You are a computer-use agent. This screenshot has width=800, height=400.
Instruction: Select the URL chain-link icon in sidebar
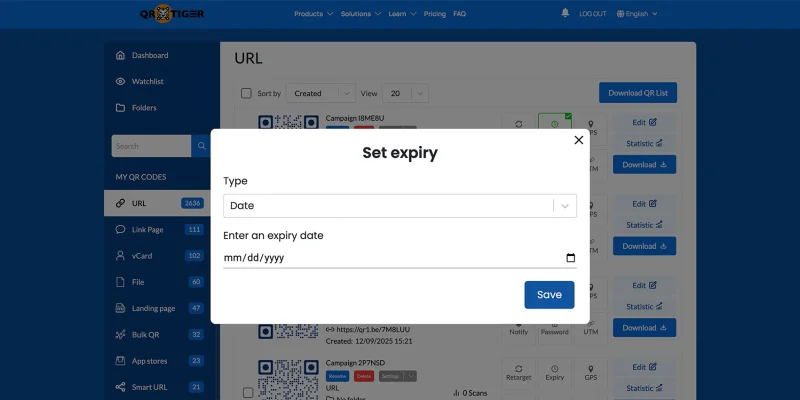pos(120,203)
